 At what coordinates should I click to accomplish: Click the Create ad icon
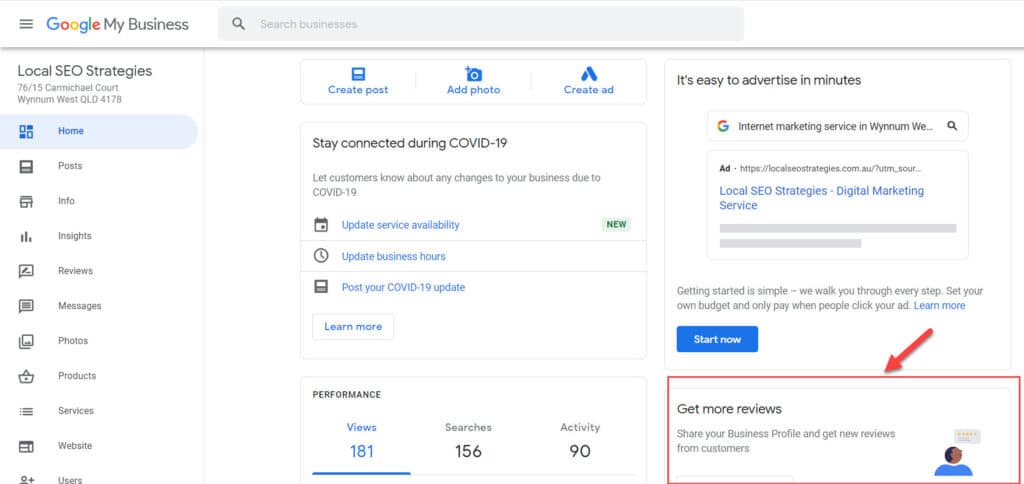click(x=588, y=74)
